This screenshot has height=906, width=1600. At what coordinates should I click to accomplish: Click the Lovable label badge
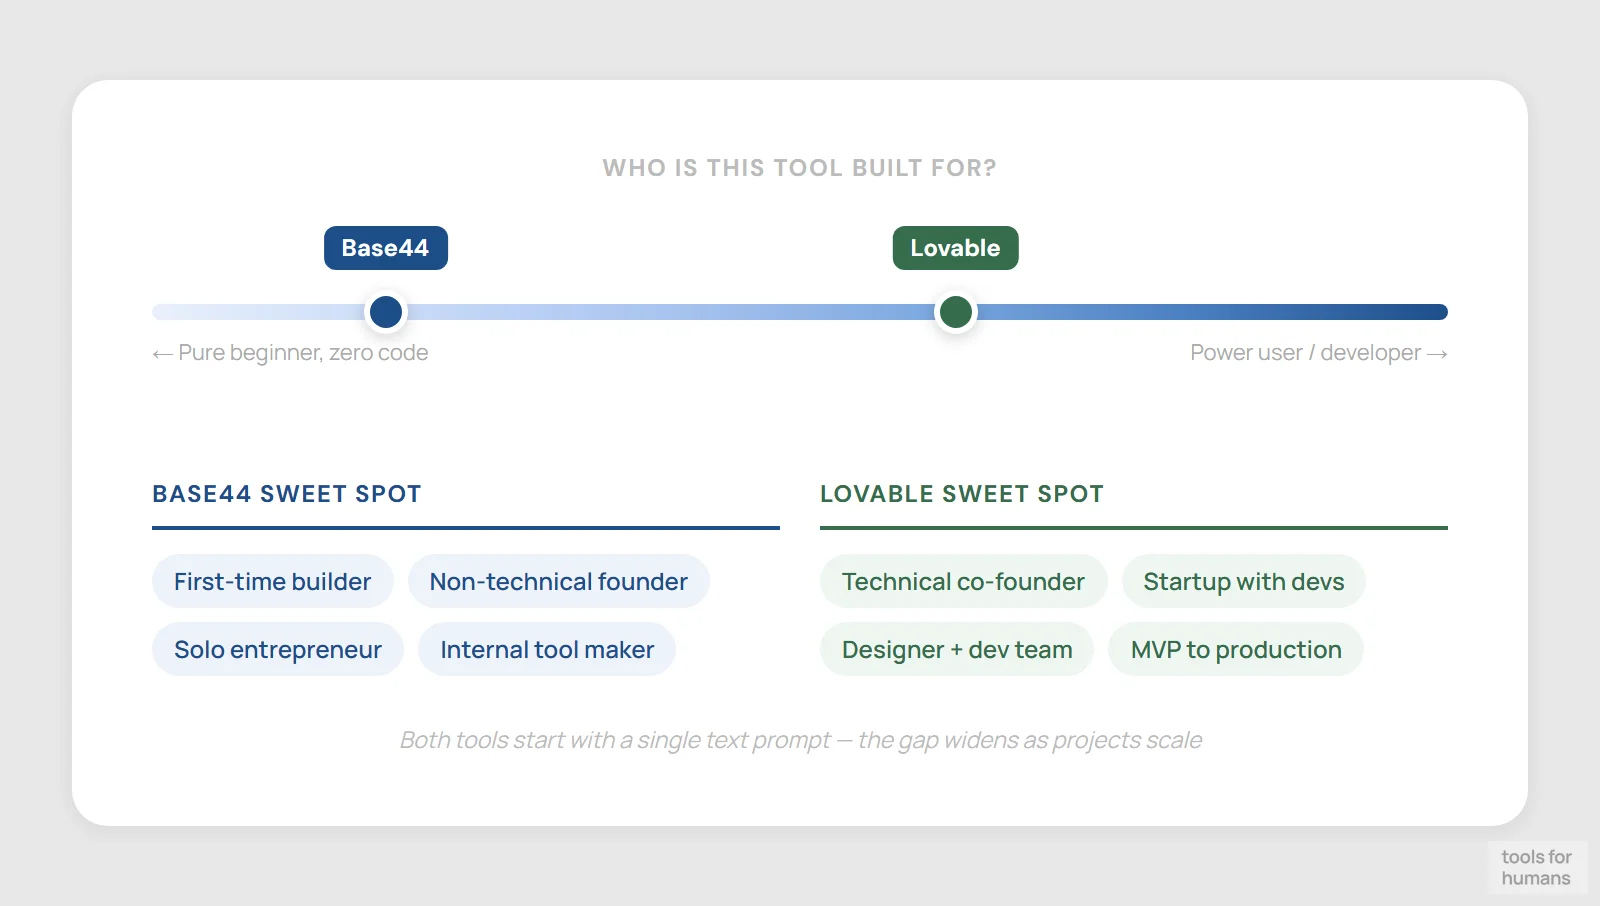click(955, 247)
